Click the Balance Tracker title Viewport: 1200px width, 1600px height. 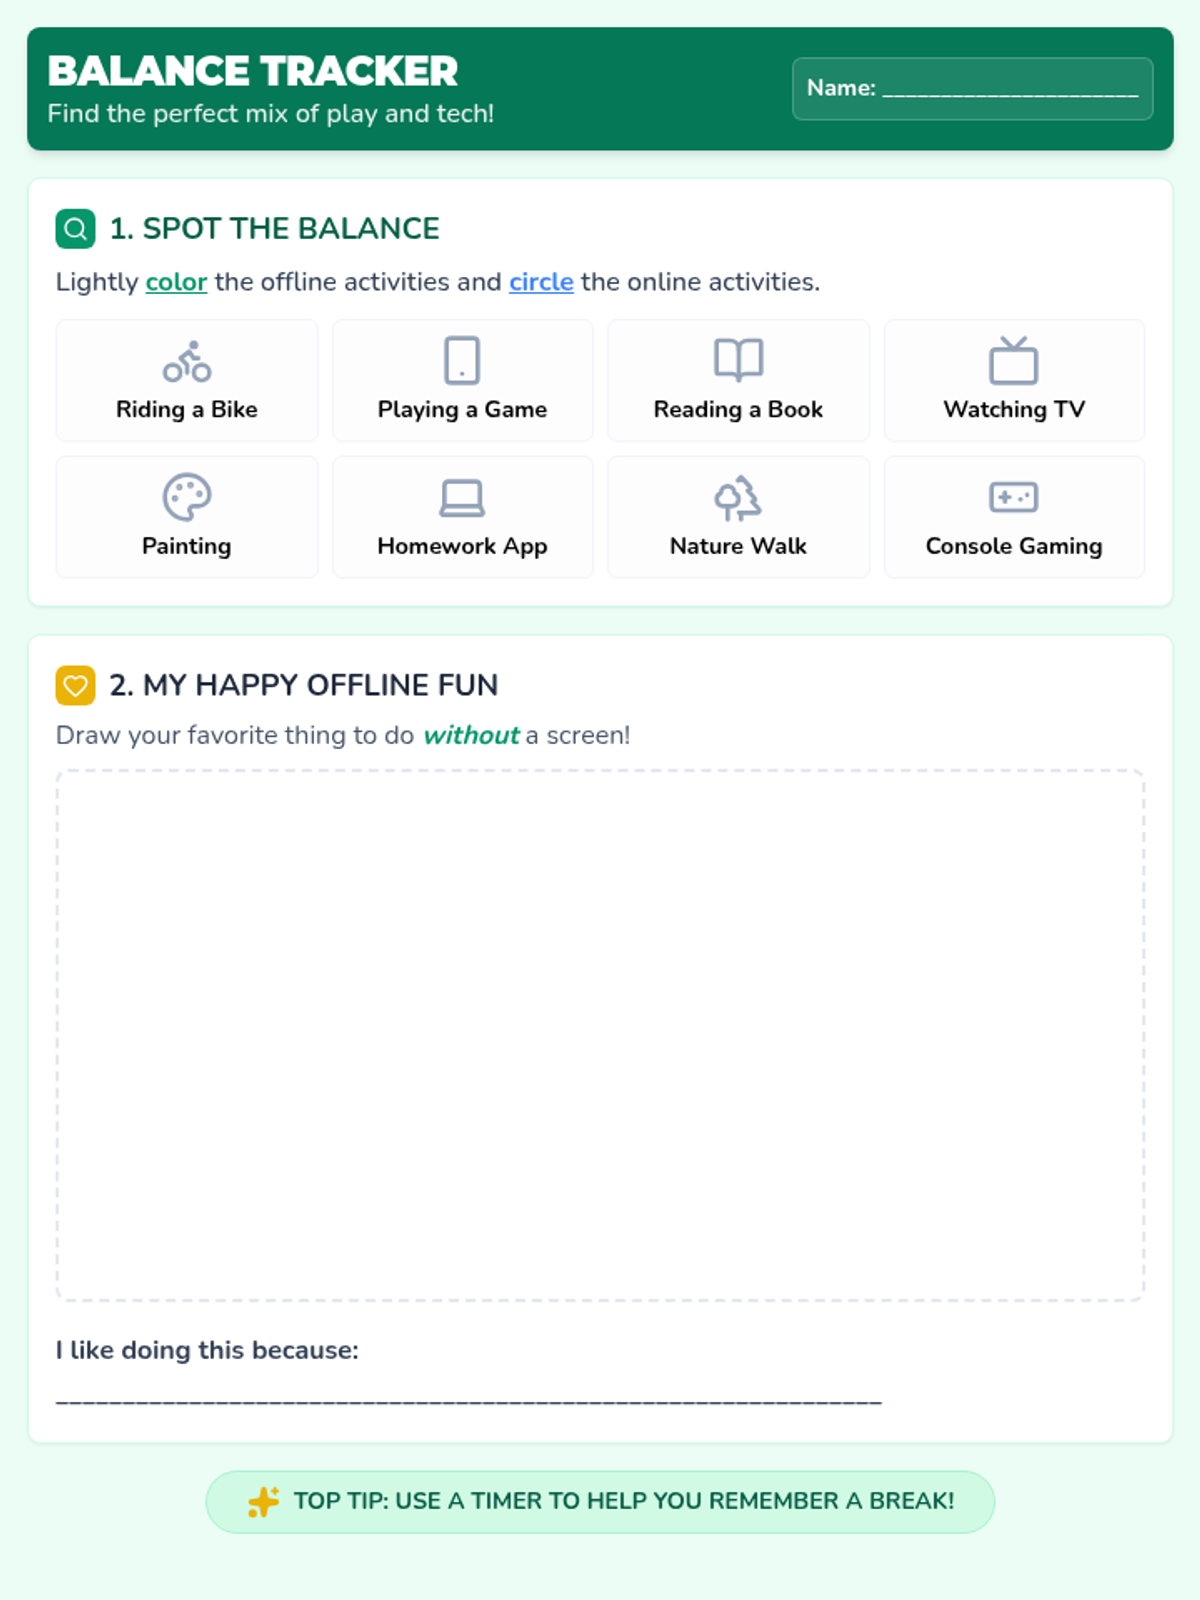point(253,71)
